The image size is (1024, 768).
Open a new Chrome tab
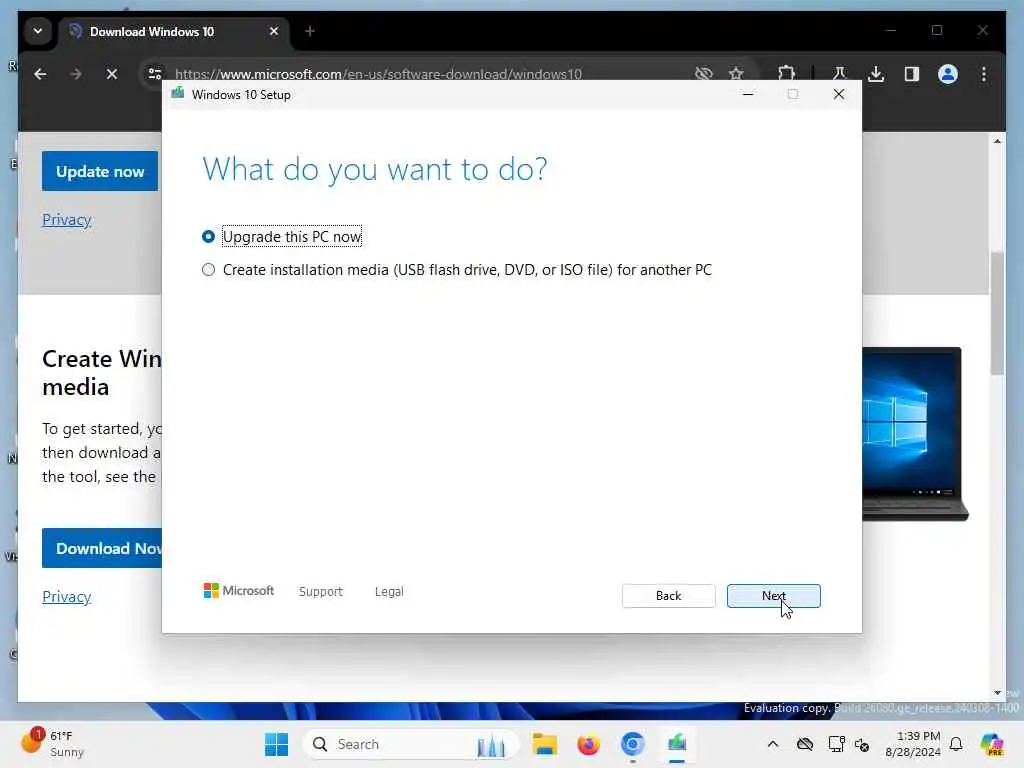[310, 31]
